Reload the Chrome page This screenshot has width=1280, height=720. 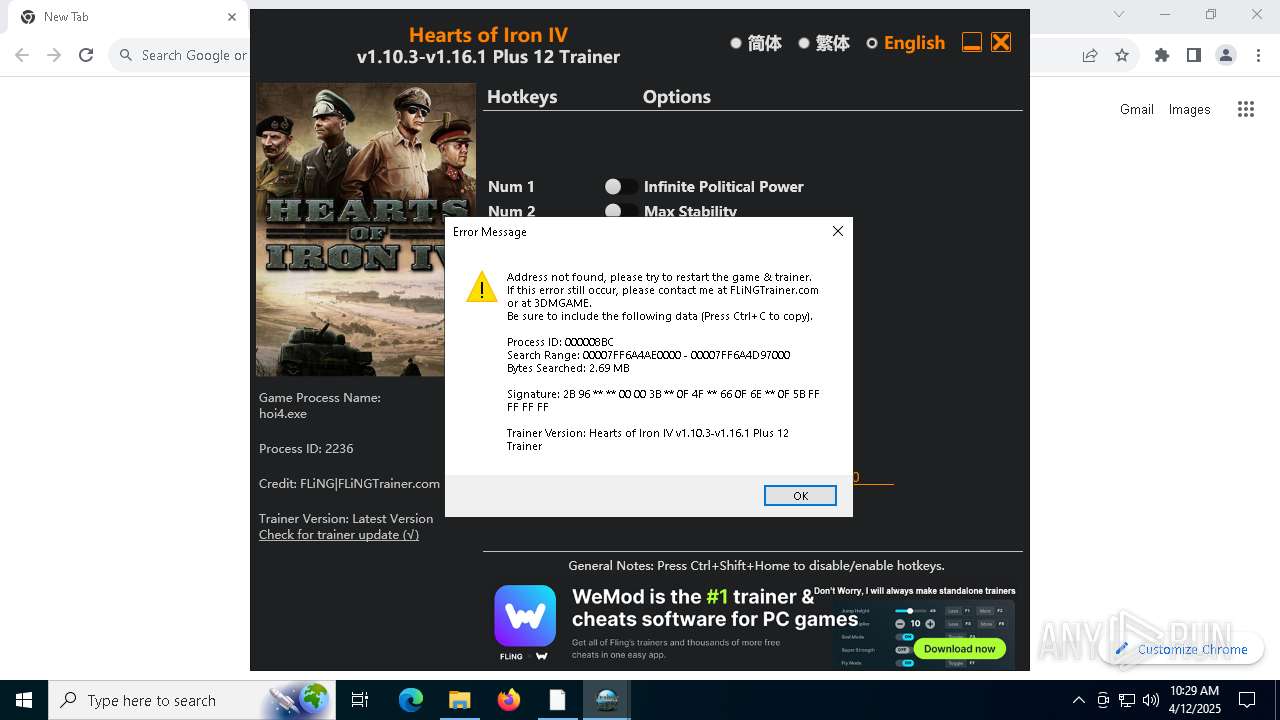(86, 56)
